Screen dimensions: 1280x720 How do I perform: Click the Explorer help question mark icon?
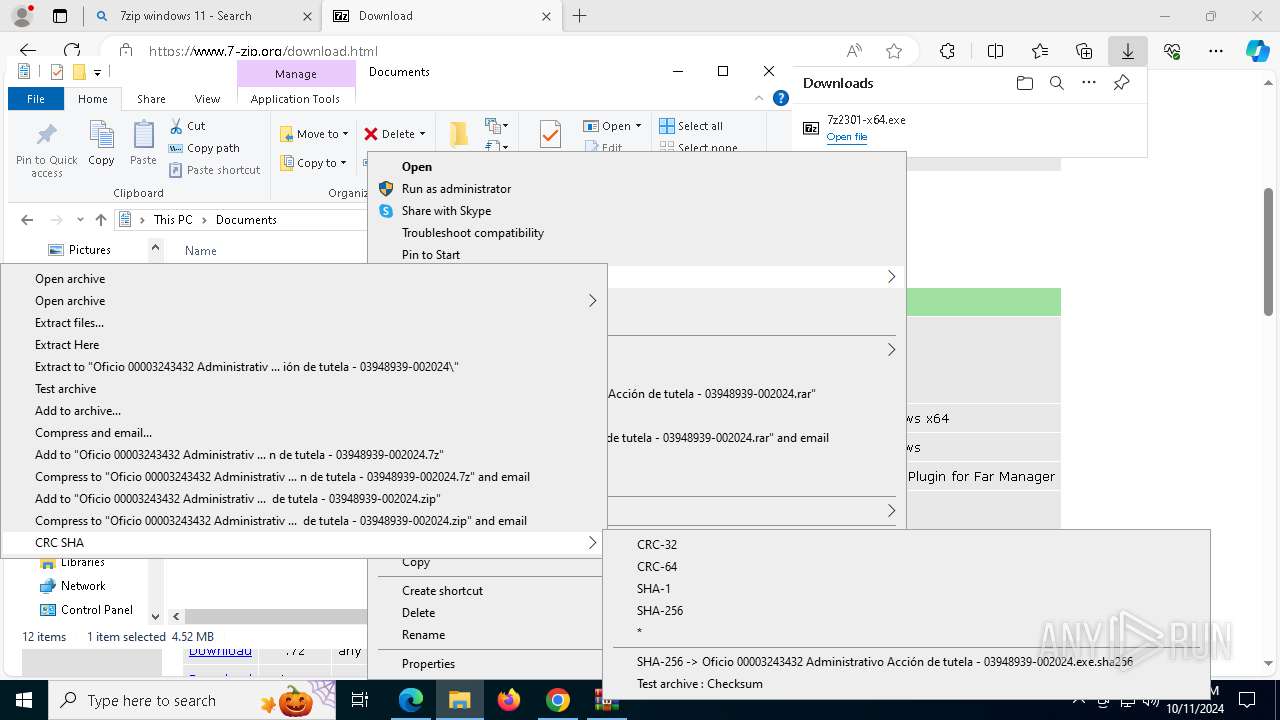coord(781,98)
